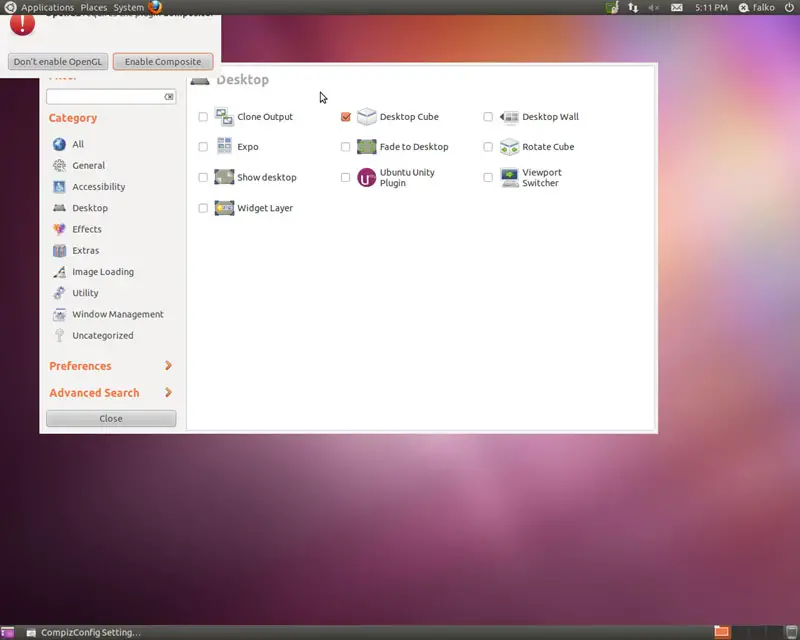800x640 pixels.
Task: Clear the filter box with its clear icon
Action: coord(169,97)
